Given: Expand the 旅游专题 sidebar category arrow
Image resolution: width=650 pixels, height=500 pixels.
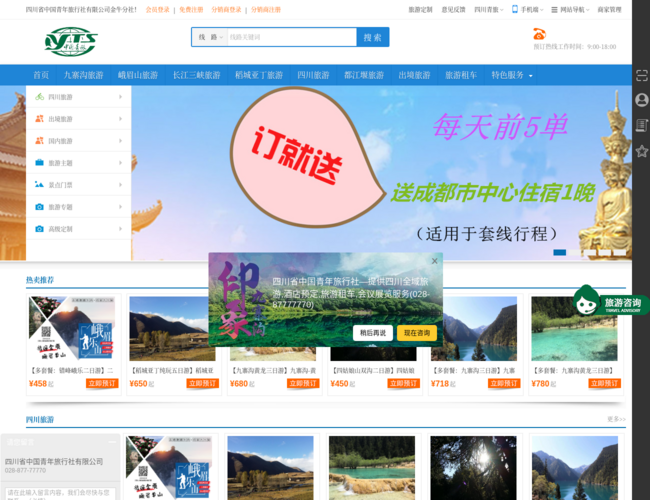Looking at the screenshot, I should tap(120, 206).
